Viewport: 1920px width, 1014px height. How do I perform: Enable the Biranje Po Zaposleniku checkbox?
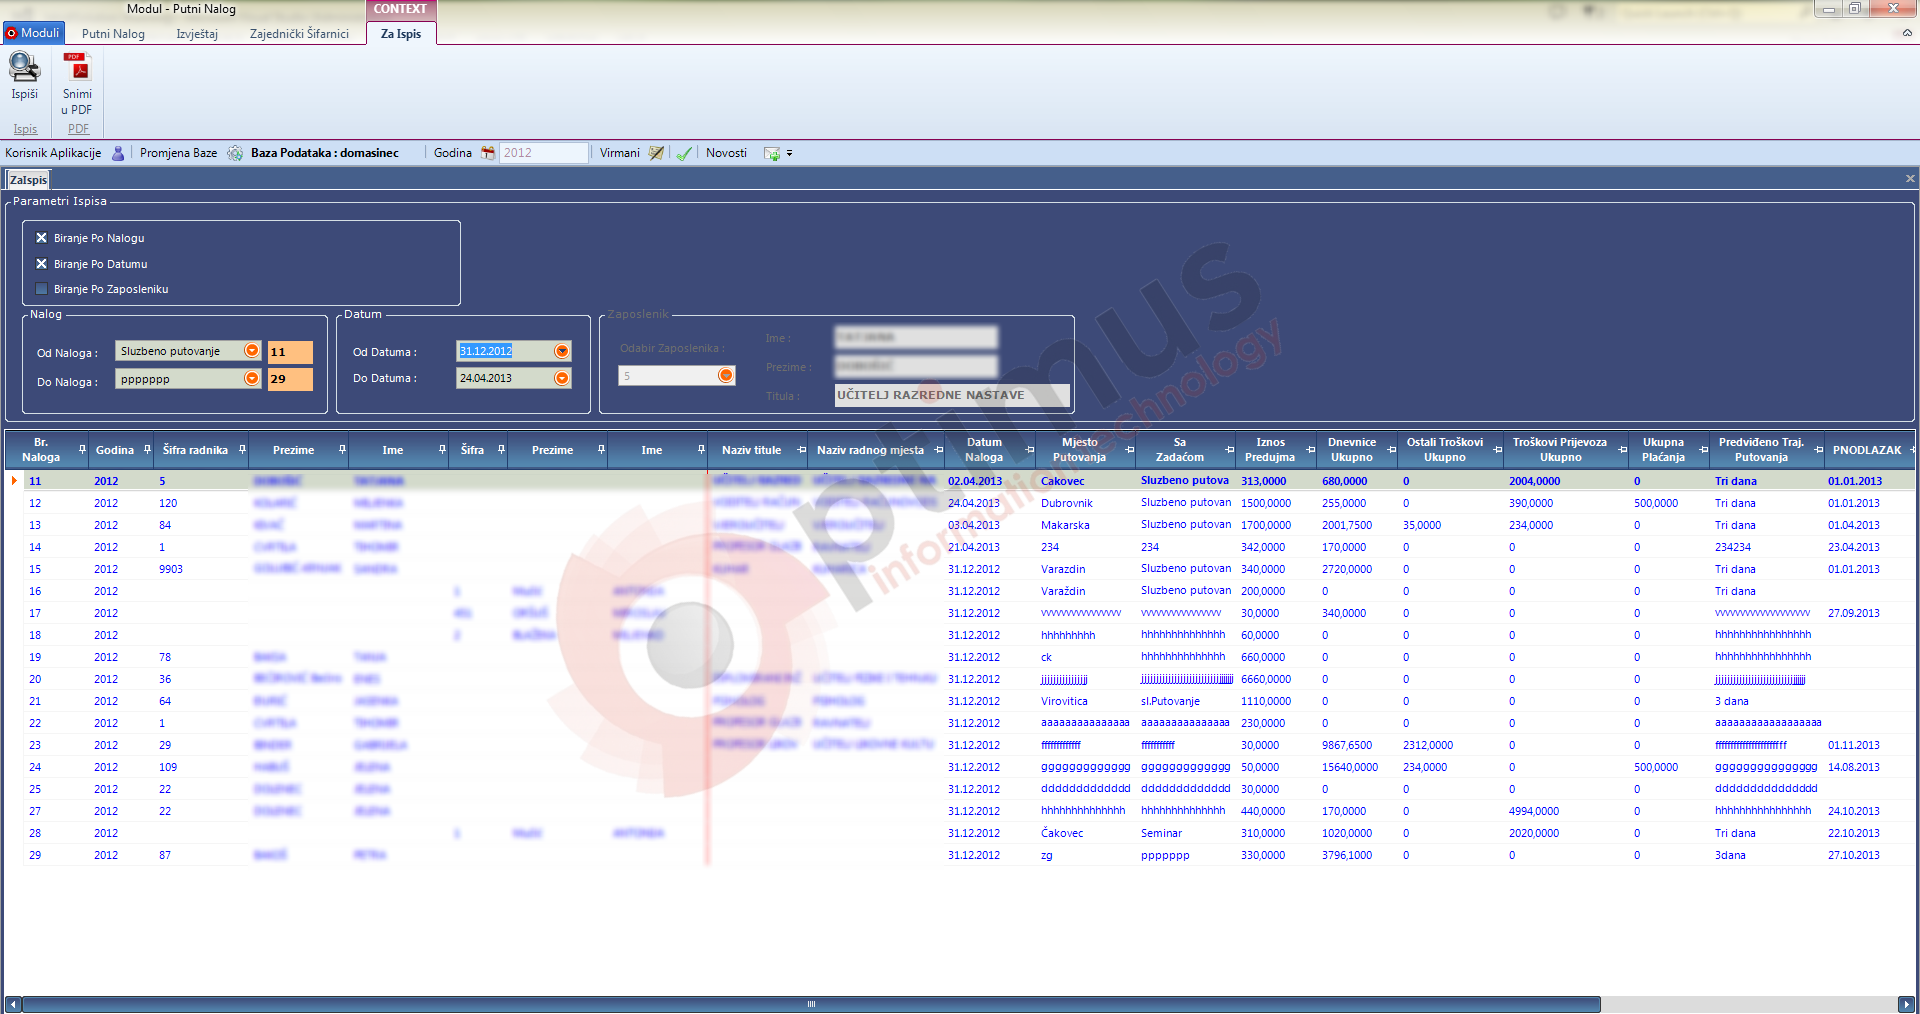coord(42,289)
